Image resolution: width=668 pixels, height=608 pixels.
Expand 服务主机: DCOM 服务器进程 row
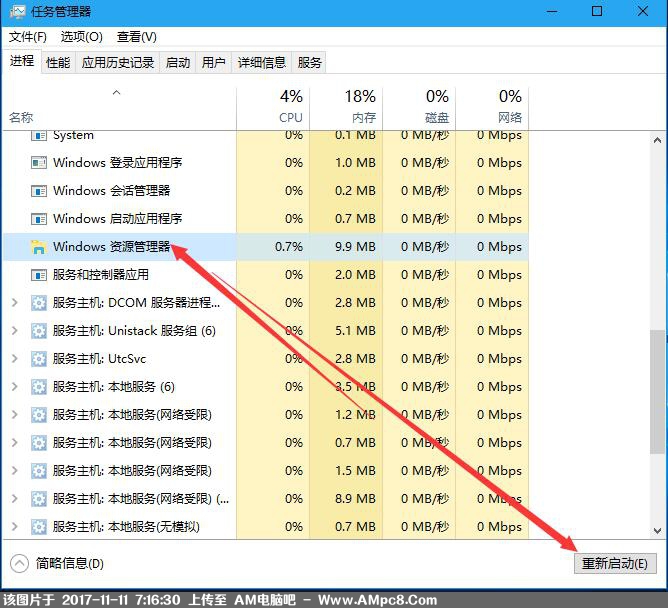(14, 303)
